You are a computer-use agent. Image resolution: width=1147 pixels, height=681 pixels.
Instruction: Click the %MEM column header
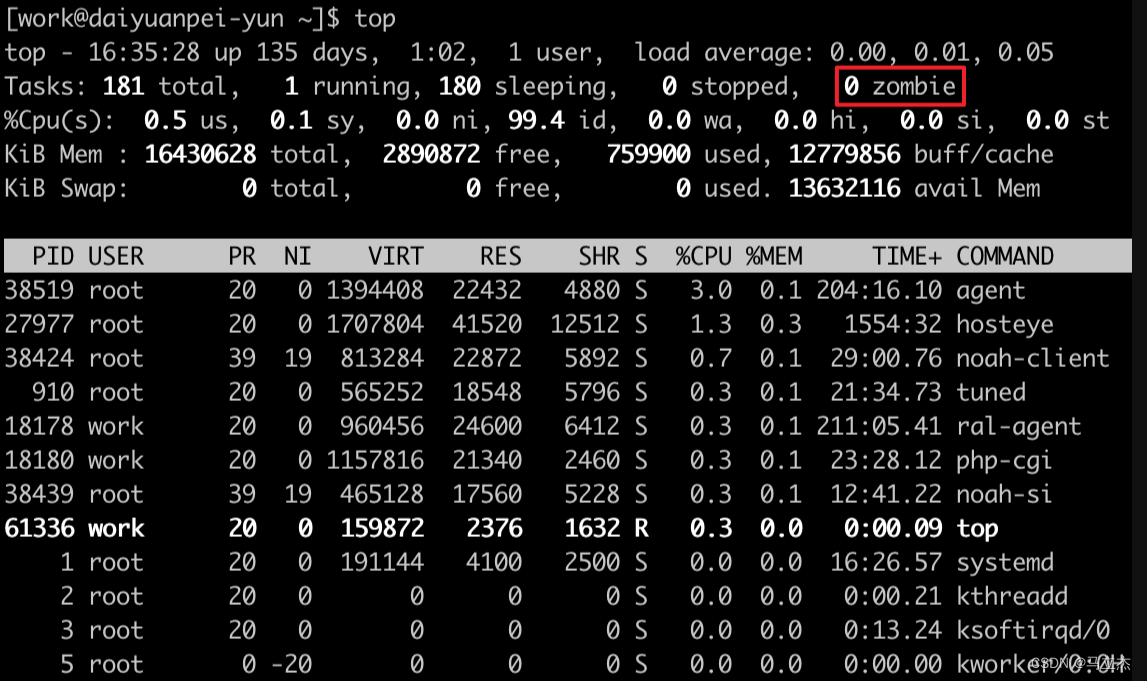pos(774,256)
